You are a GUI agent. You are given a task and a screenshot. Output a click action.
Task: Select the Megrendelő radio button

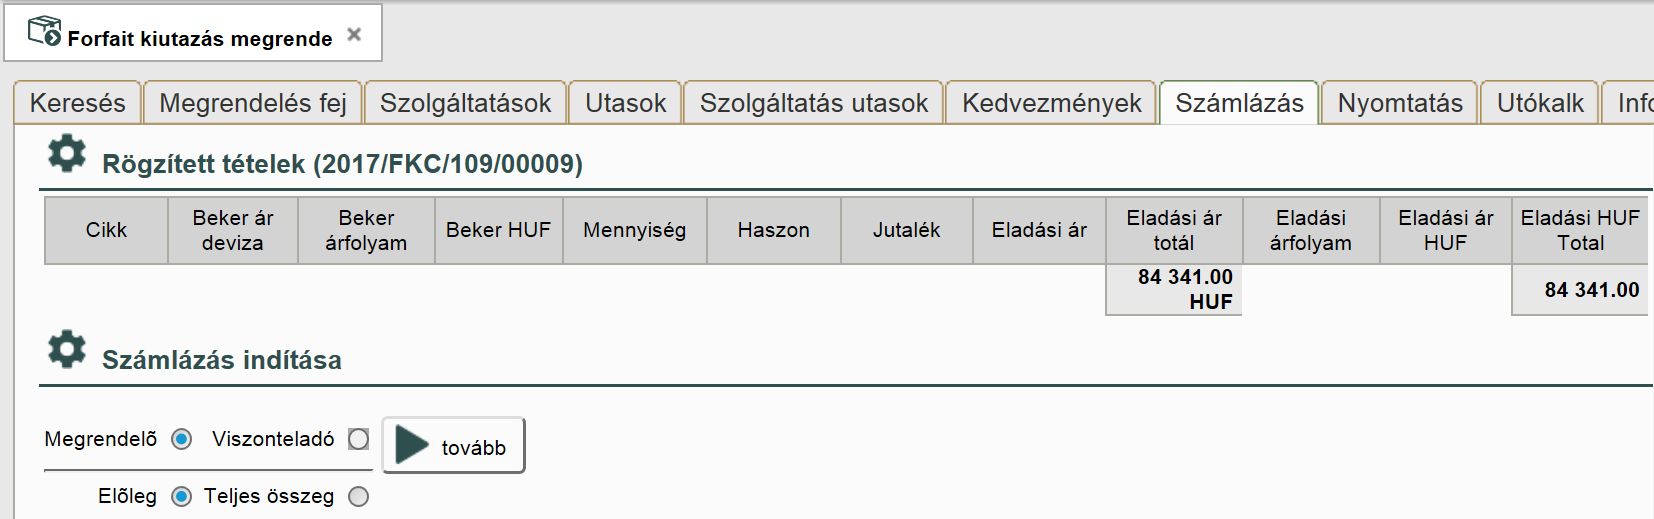pos(182,439)
